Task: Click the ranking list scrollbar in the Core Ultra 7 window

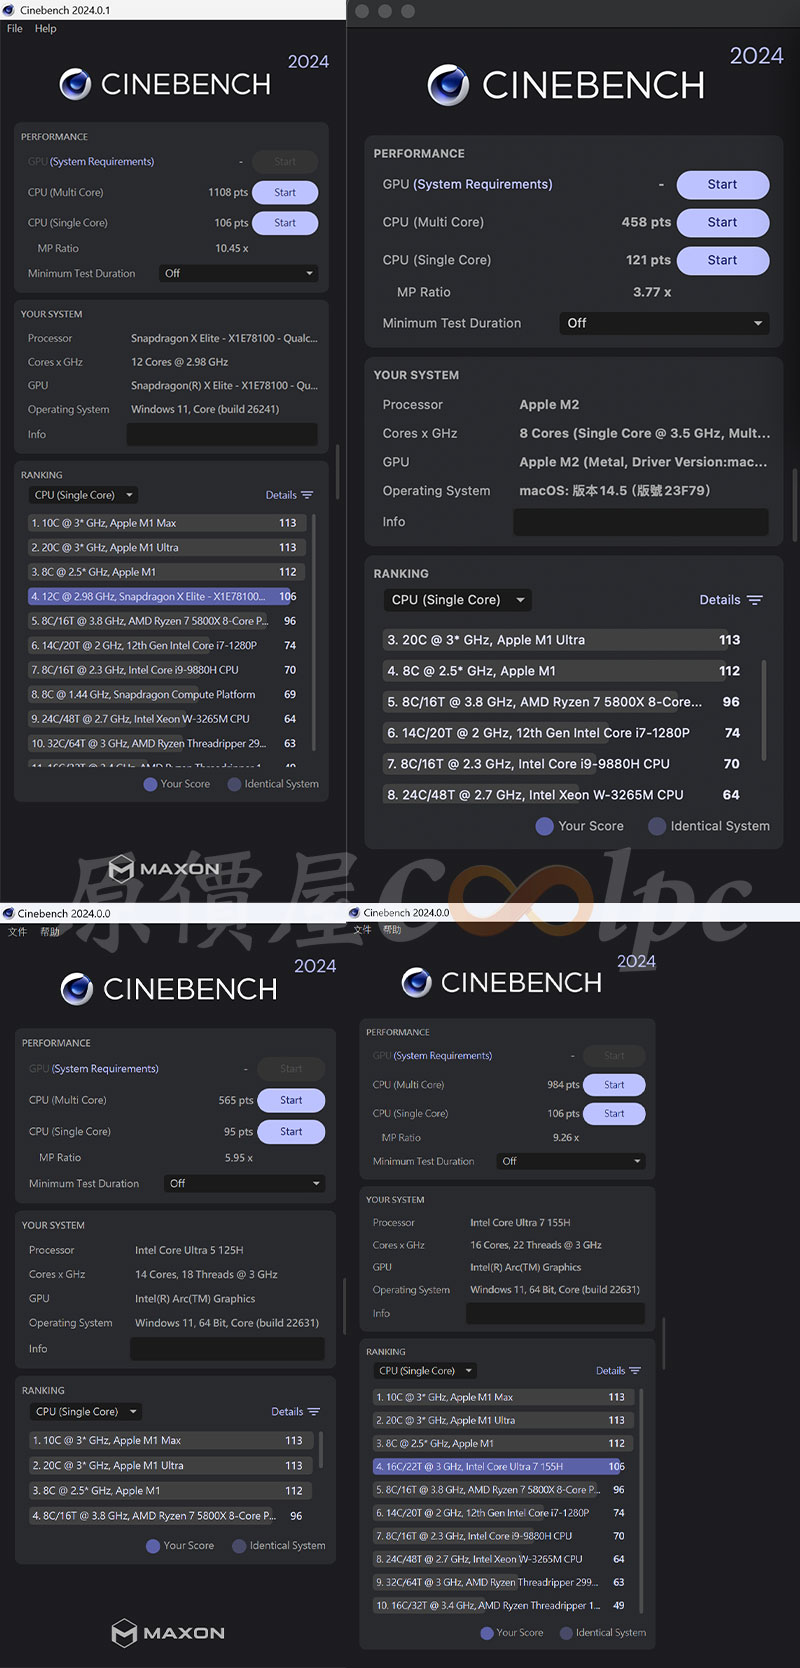Action: (640, 1500)
